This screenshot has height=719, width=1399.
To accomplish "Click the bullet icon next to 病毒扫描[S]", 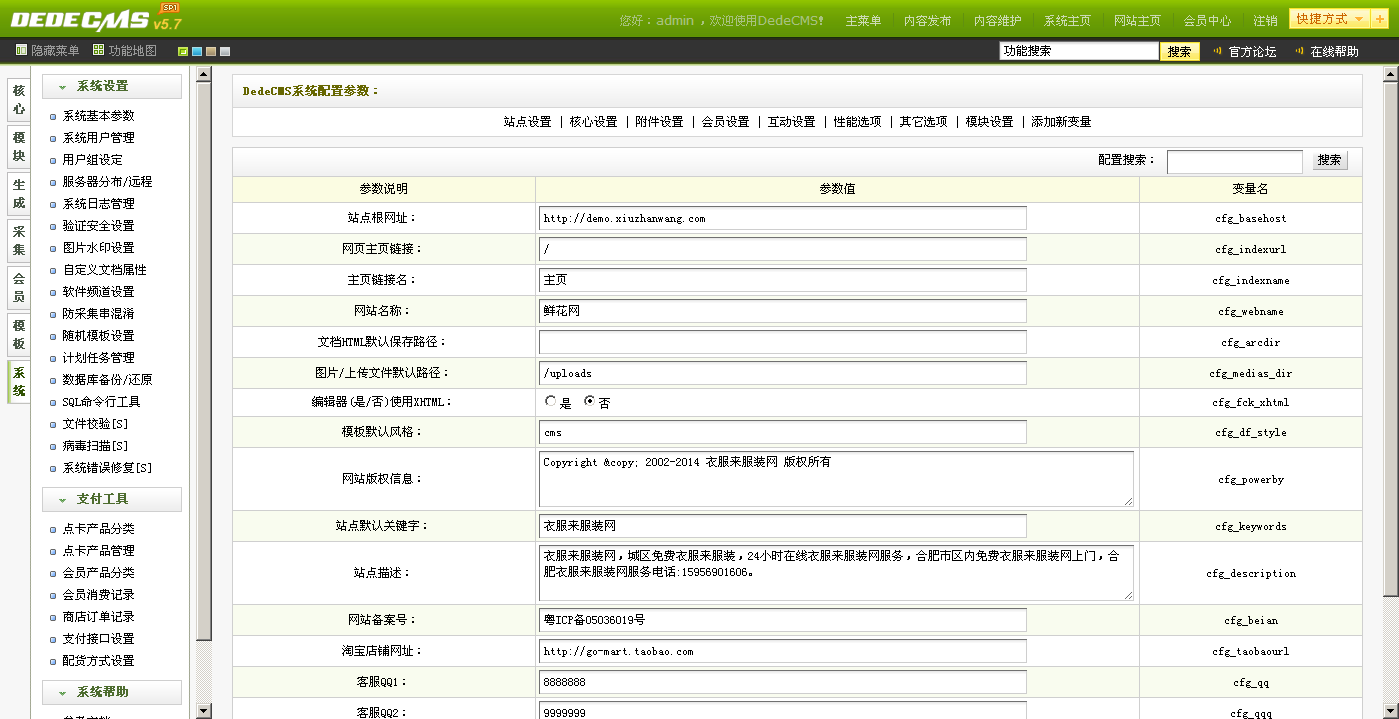I will coord(53,447).
